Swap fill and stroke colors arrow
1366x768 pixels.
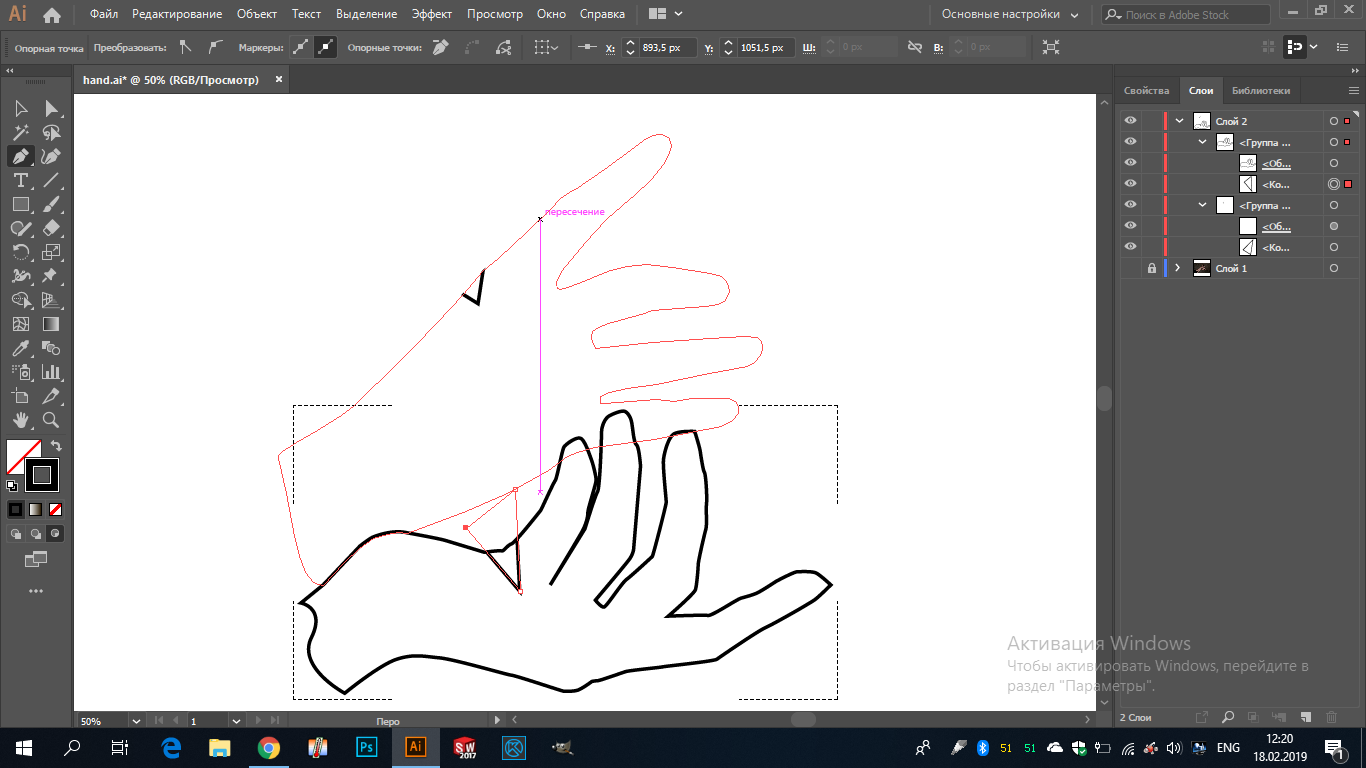(x=56, y=446)
